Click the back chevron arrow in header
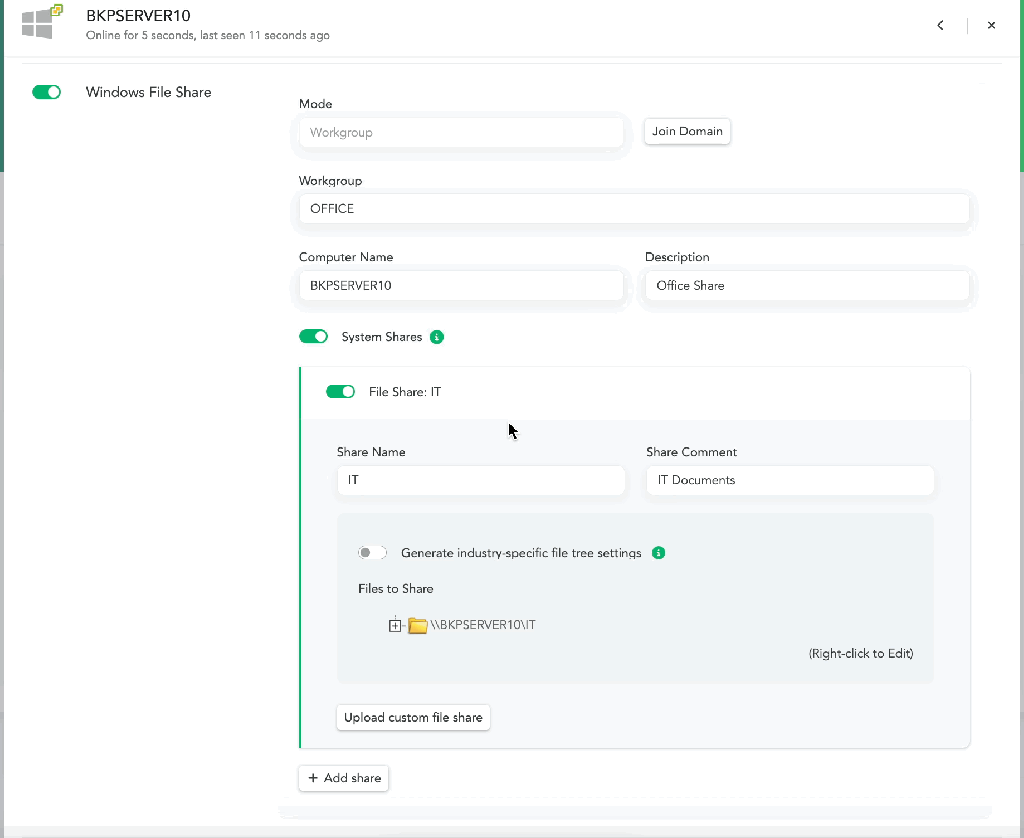 pyautogui.click(x=940, y=26)
